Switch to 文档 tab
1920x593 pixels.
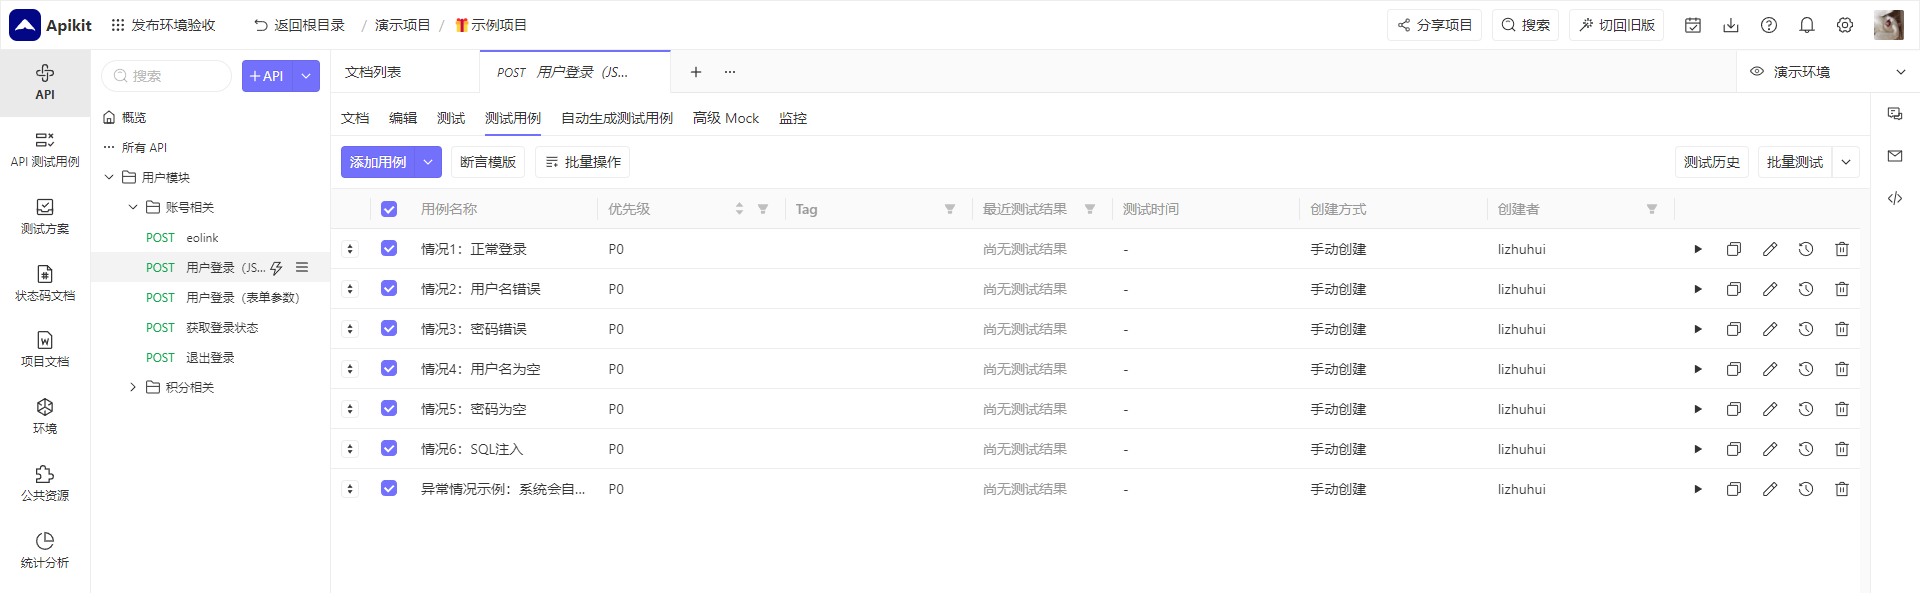[355, 118]
